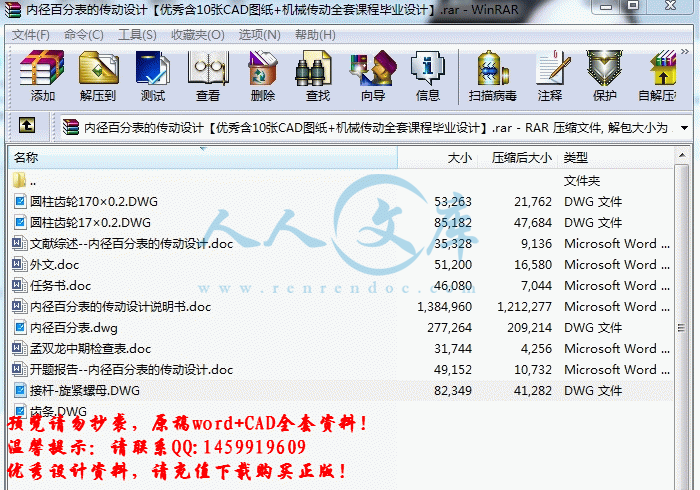Click the DWG icon of 圆柱齿轮170×0.2.DWG
Image resolution: width=700 pixels, height=490 pixels.
(20, 201)
